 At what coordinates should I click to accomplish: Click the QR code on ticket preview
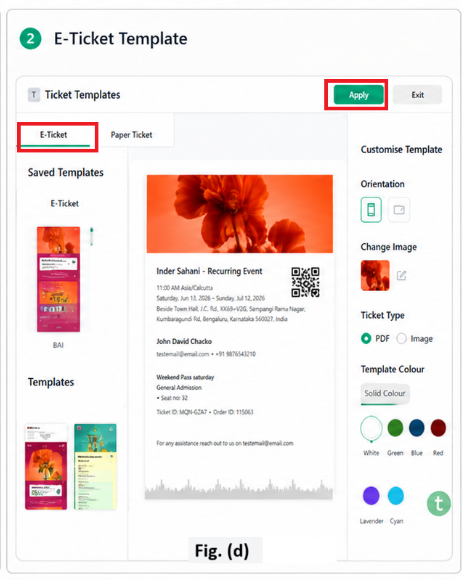(x=305, y=282)
